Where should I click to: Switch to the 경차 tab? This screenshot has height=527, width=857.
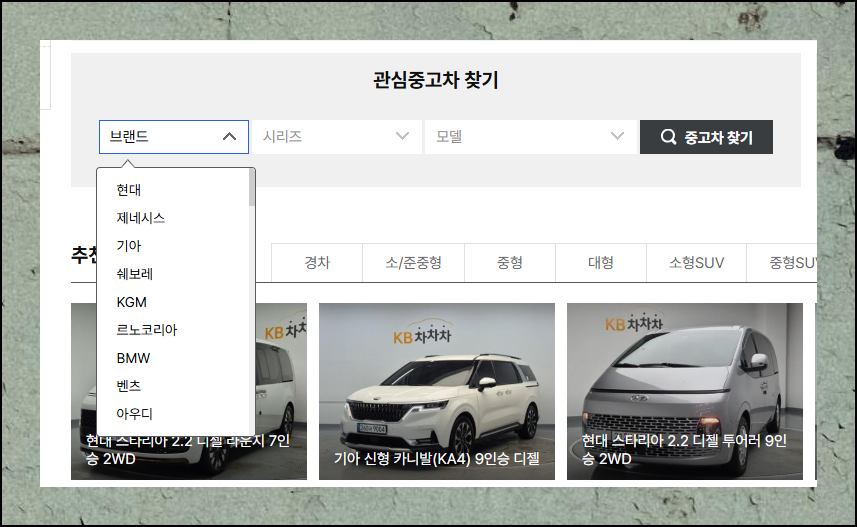click(x=317, y=263)
